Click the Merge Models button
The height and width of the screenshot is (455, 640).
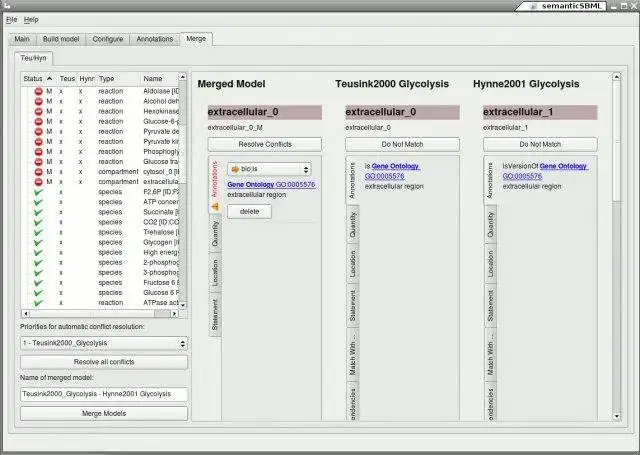pyautogui.click(x=104, y=413)
